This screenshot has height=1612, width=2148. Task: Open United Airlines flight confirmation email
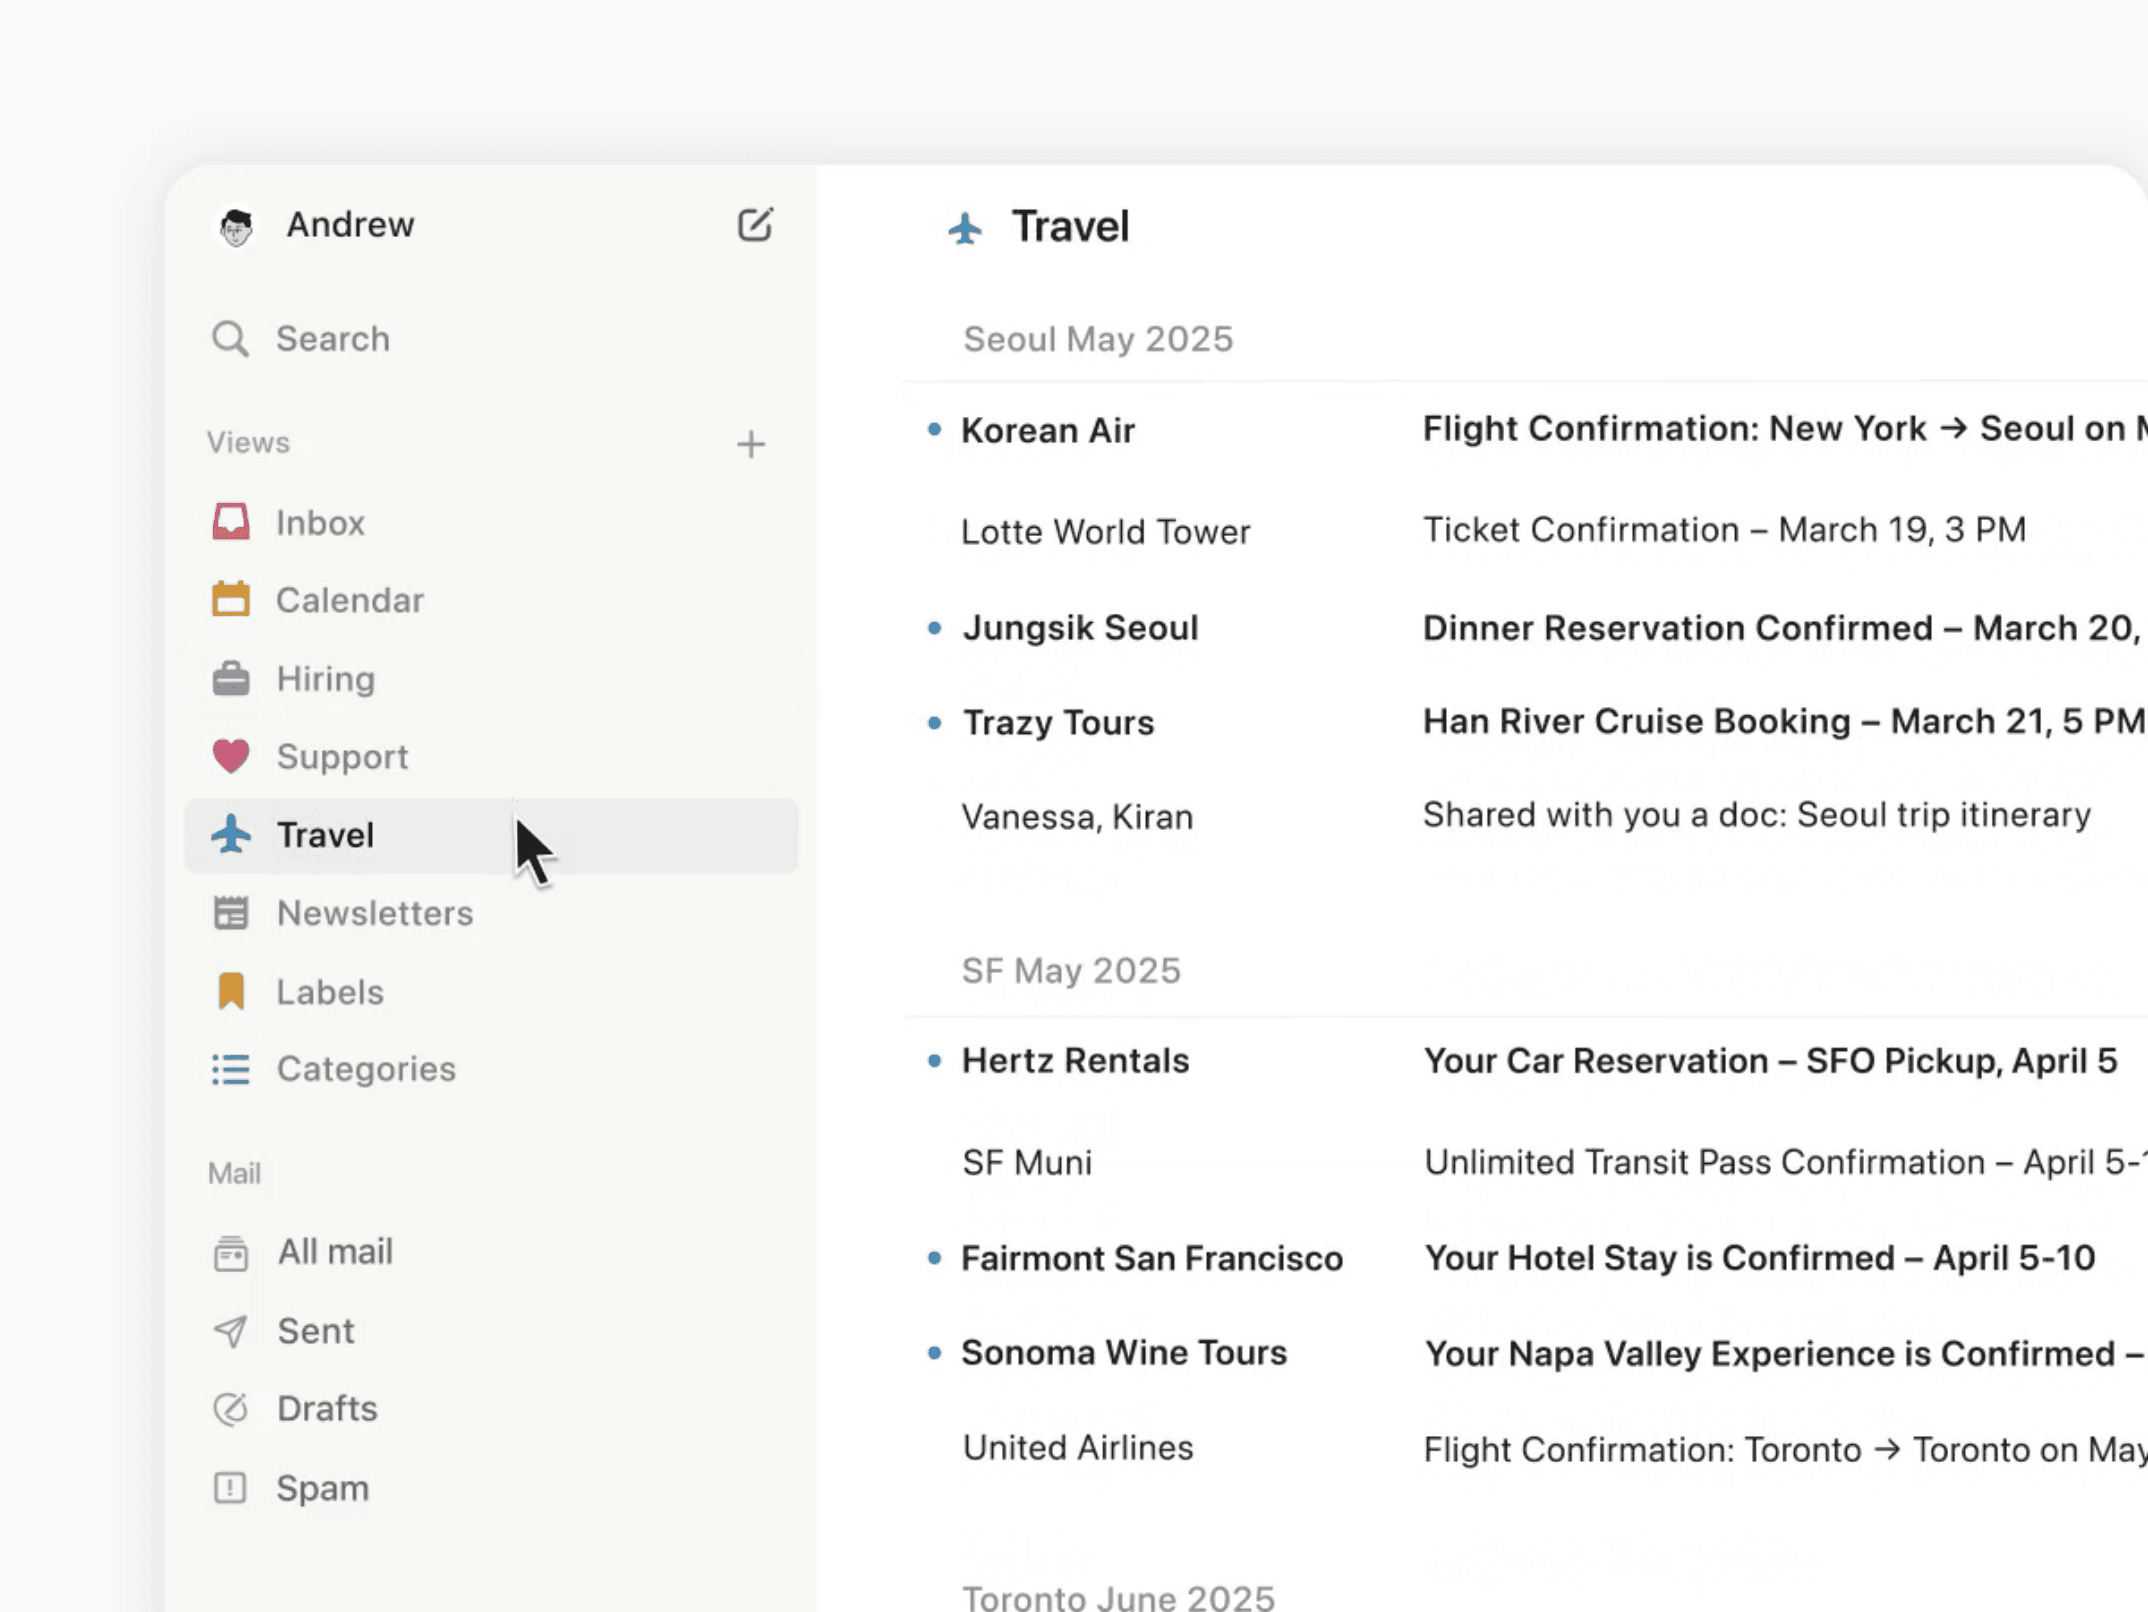point(1525,1449)
